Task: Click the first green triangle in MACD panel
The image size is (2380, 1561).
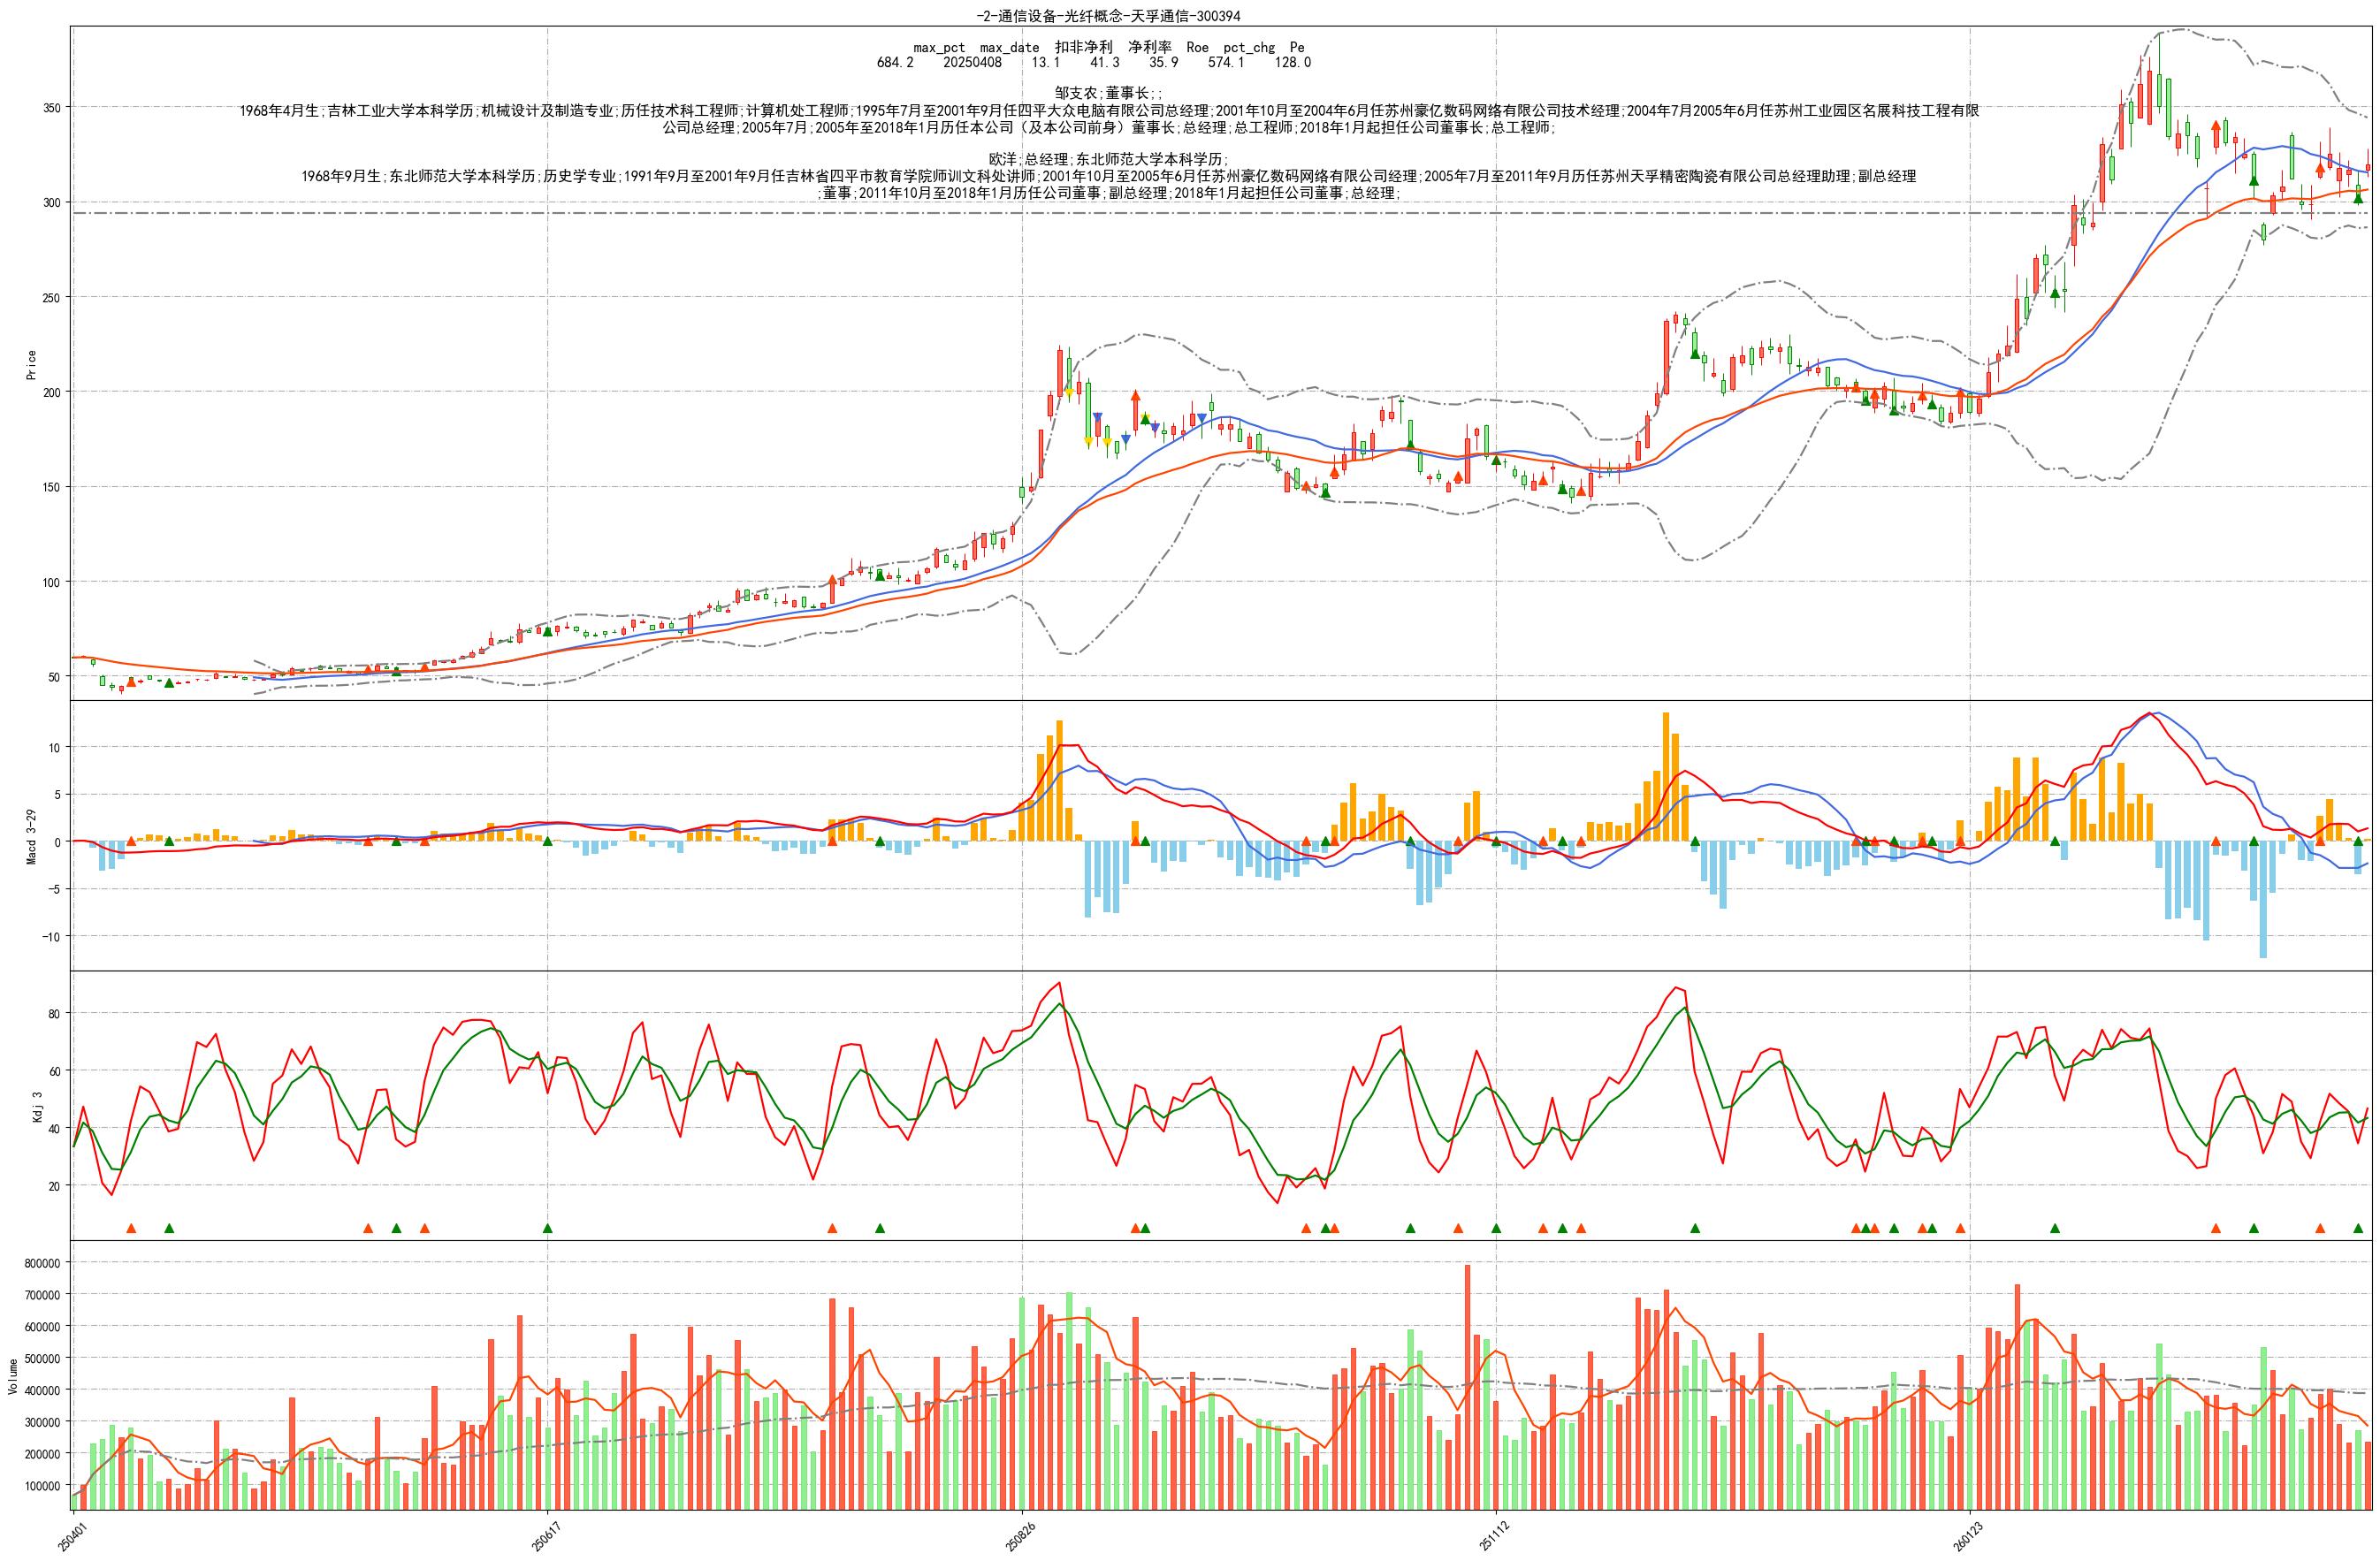Action: pyautogui.click(x=169, y=841)
